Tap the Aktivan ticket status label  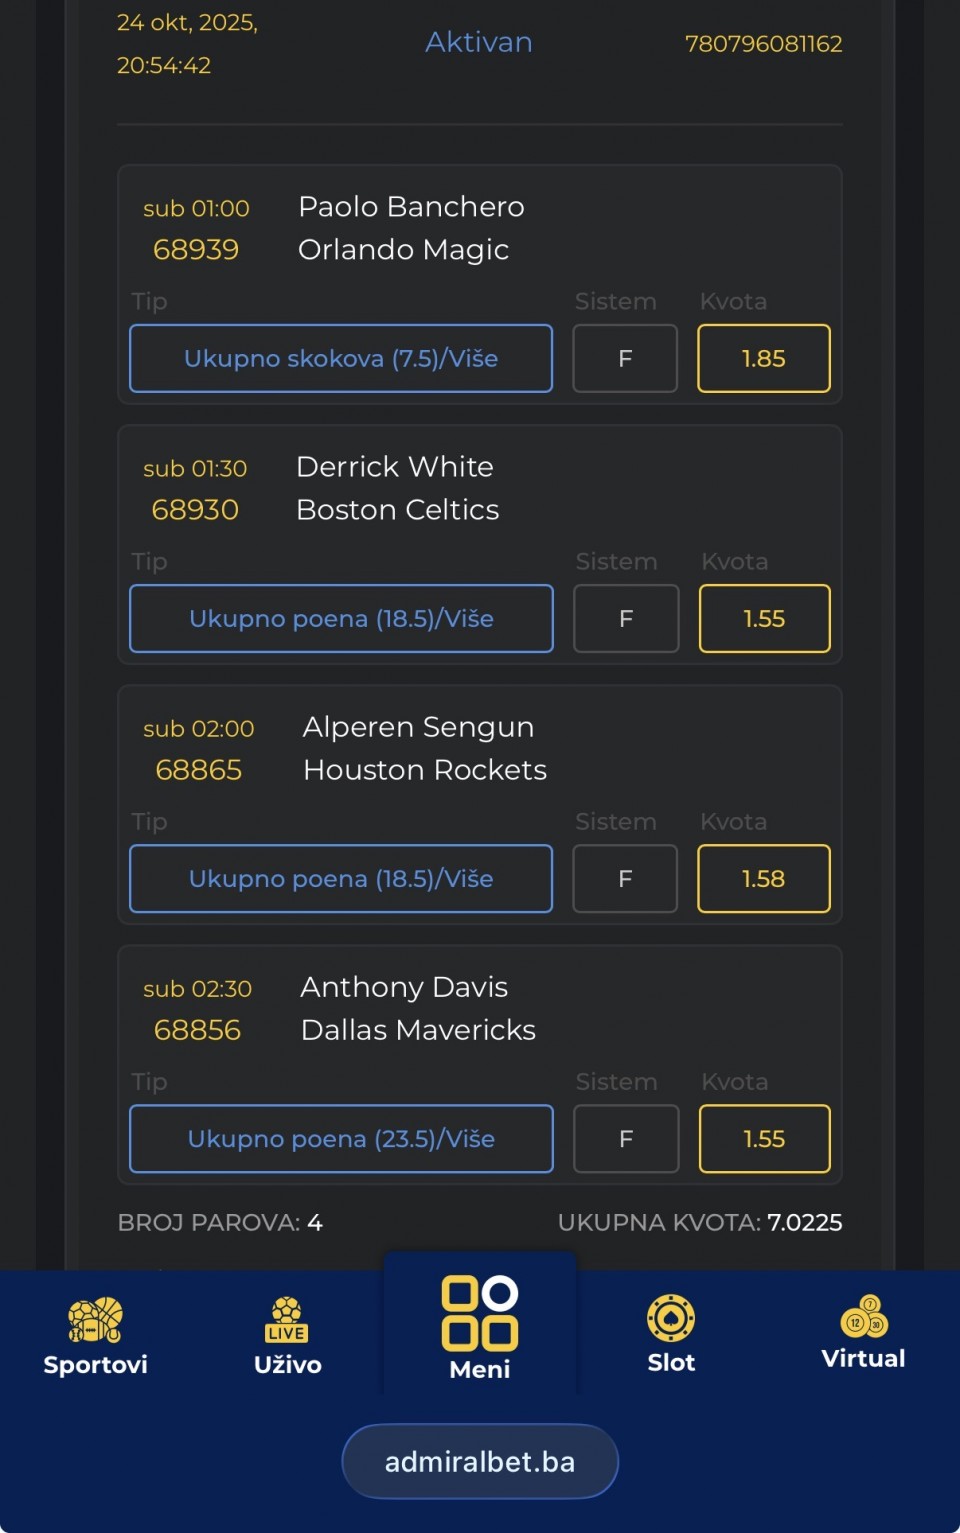pyautogui.click(x=479, y=42)
